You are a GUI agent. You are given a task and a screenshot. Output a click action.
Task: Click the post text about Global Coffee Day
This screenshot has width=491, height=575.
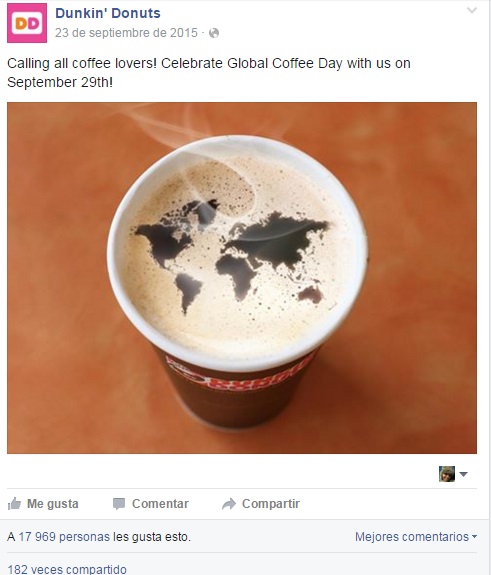[x=209, y=73]
